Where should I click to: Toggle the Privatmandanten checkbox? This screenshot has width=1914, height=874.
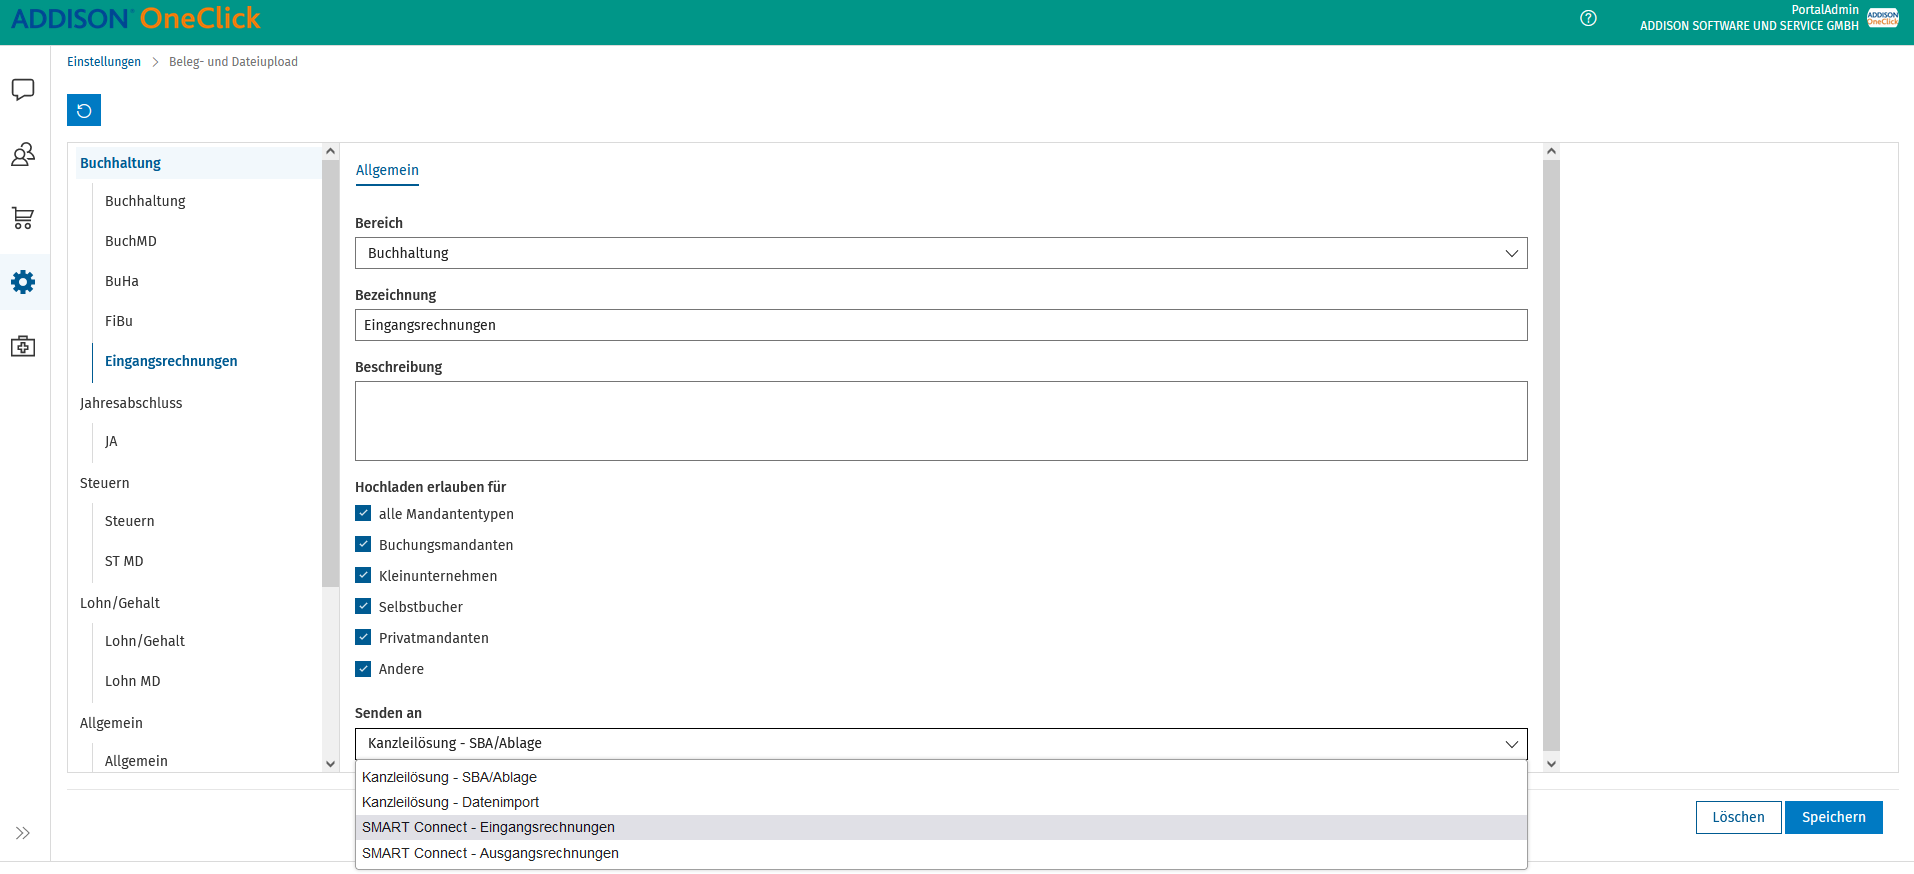363,637
